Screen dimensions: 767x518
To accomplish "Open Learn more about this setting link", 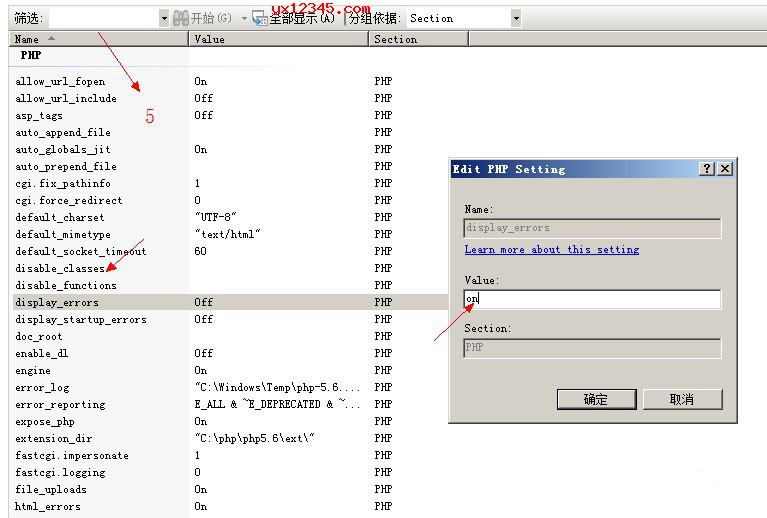I will coord(552,249).
